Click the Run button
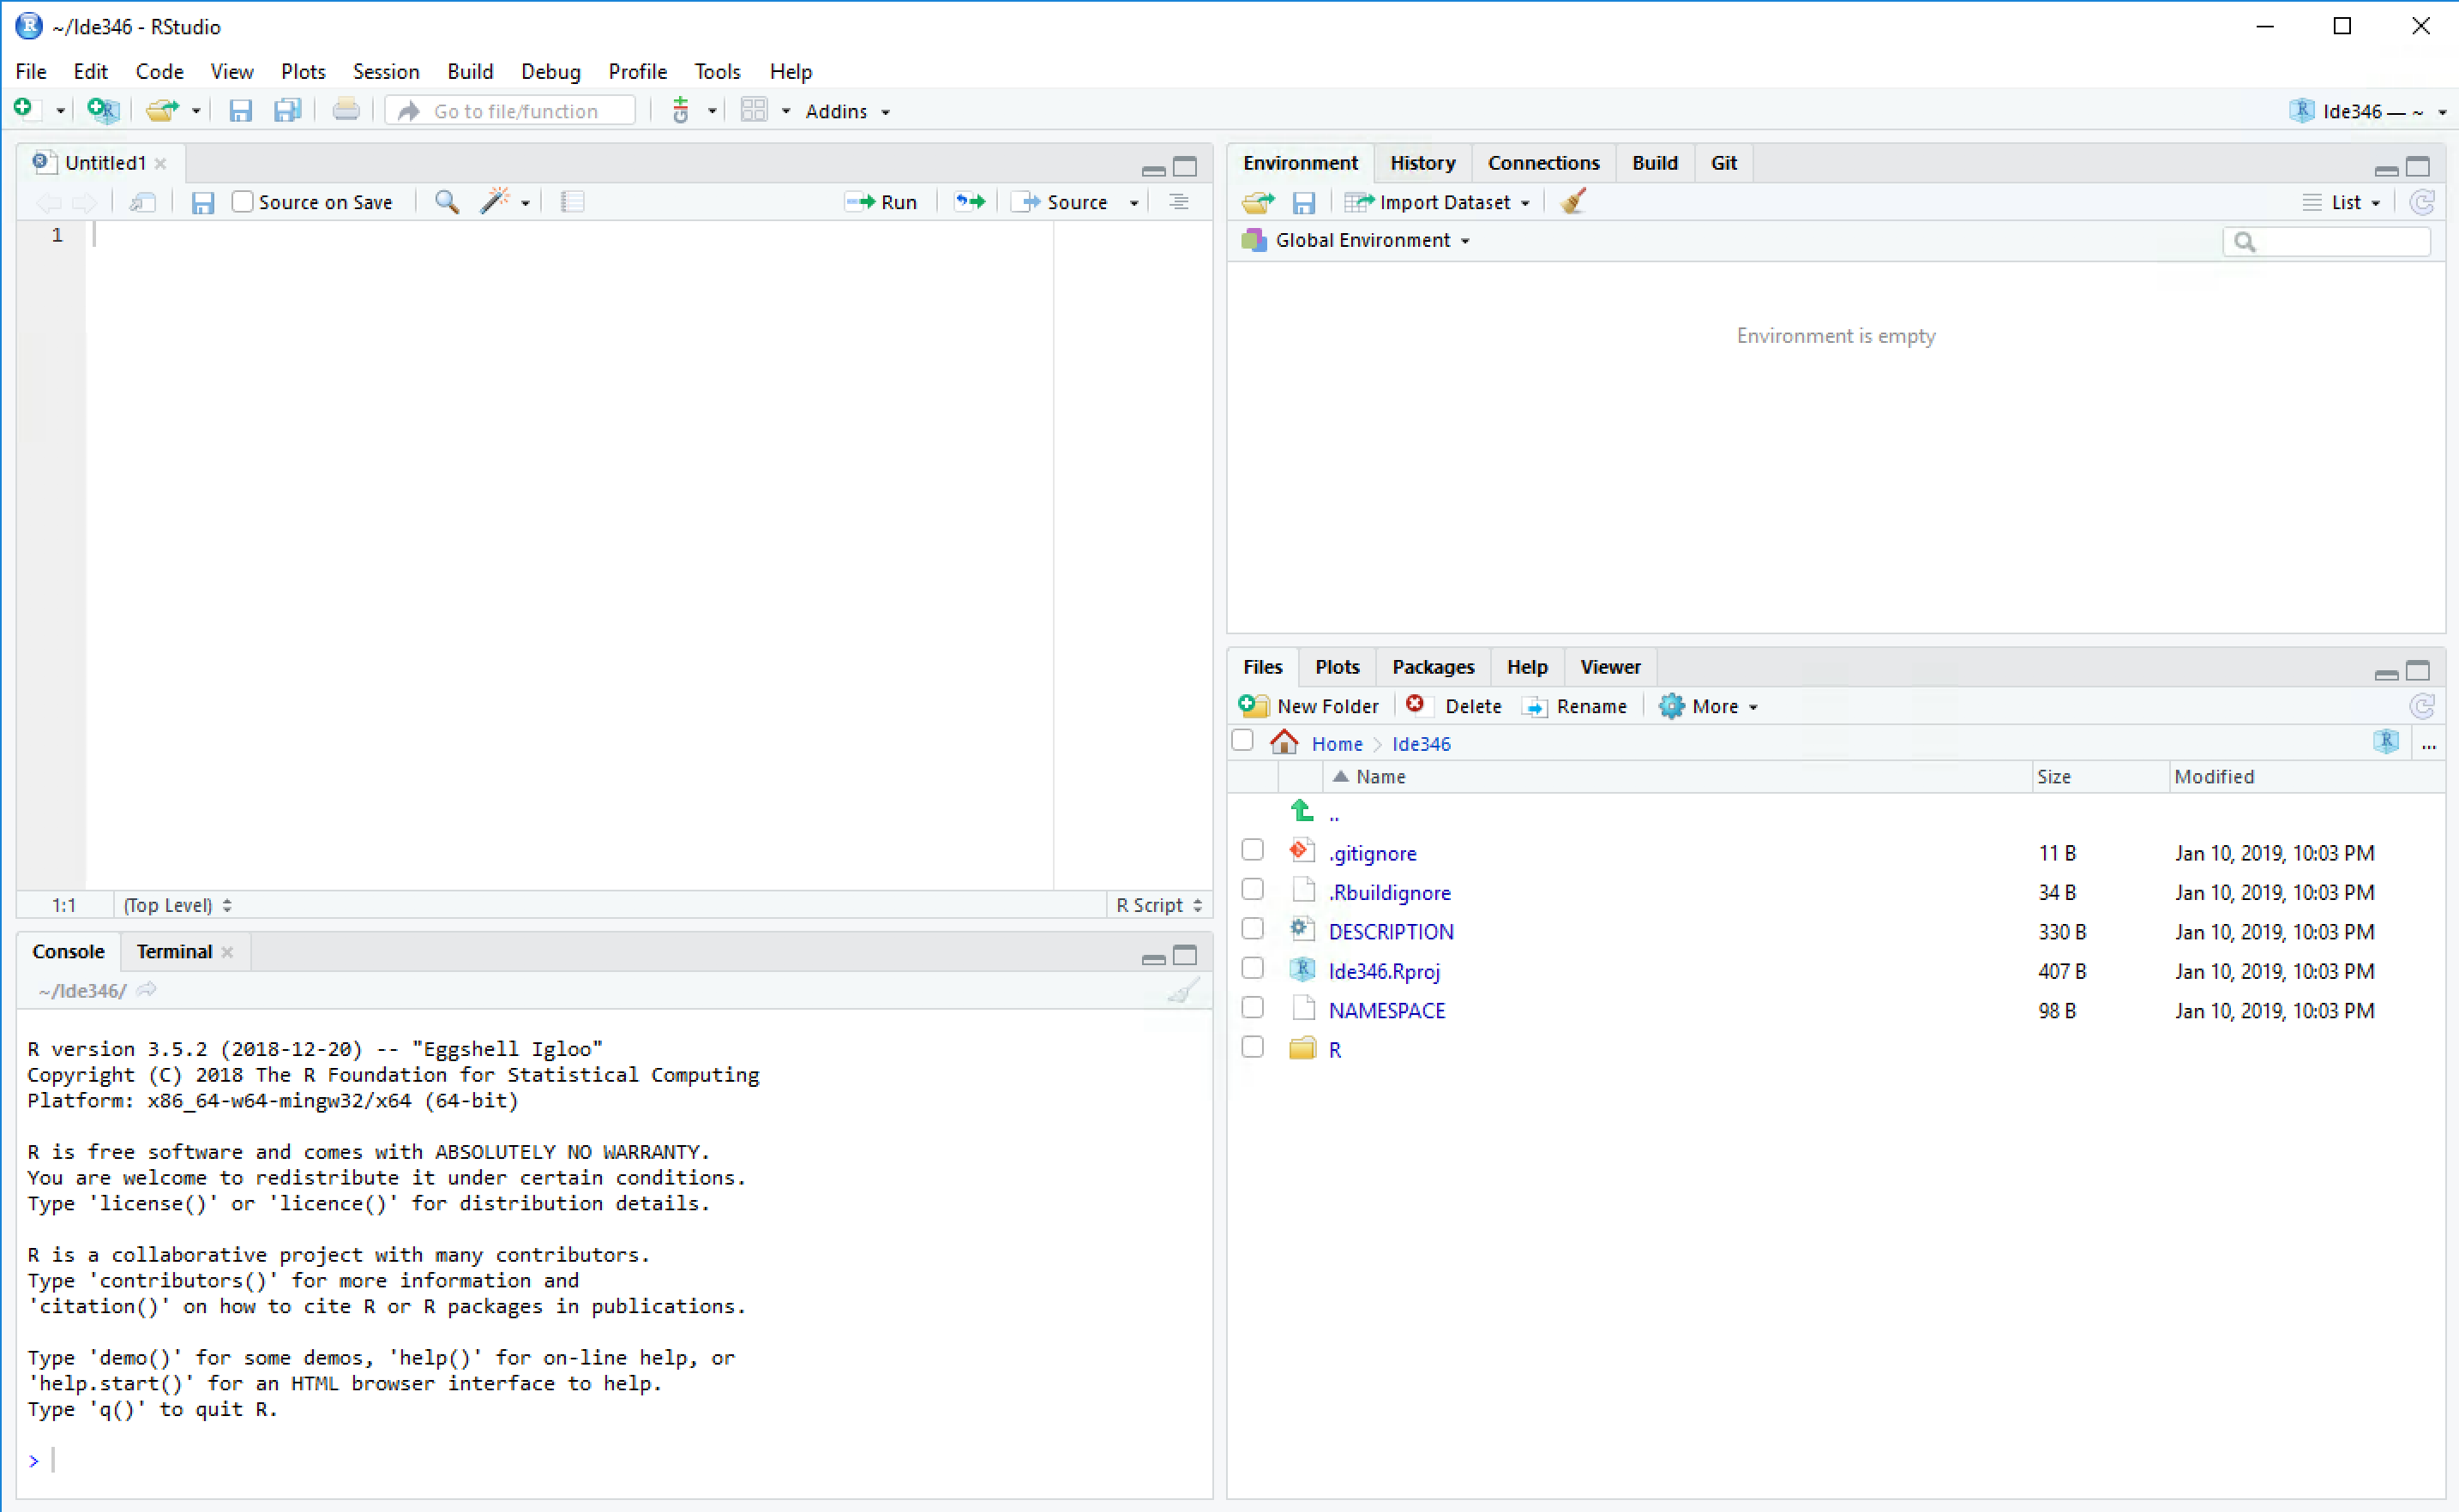Screen dimensions: 2459x1512 [881, 202]
